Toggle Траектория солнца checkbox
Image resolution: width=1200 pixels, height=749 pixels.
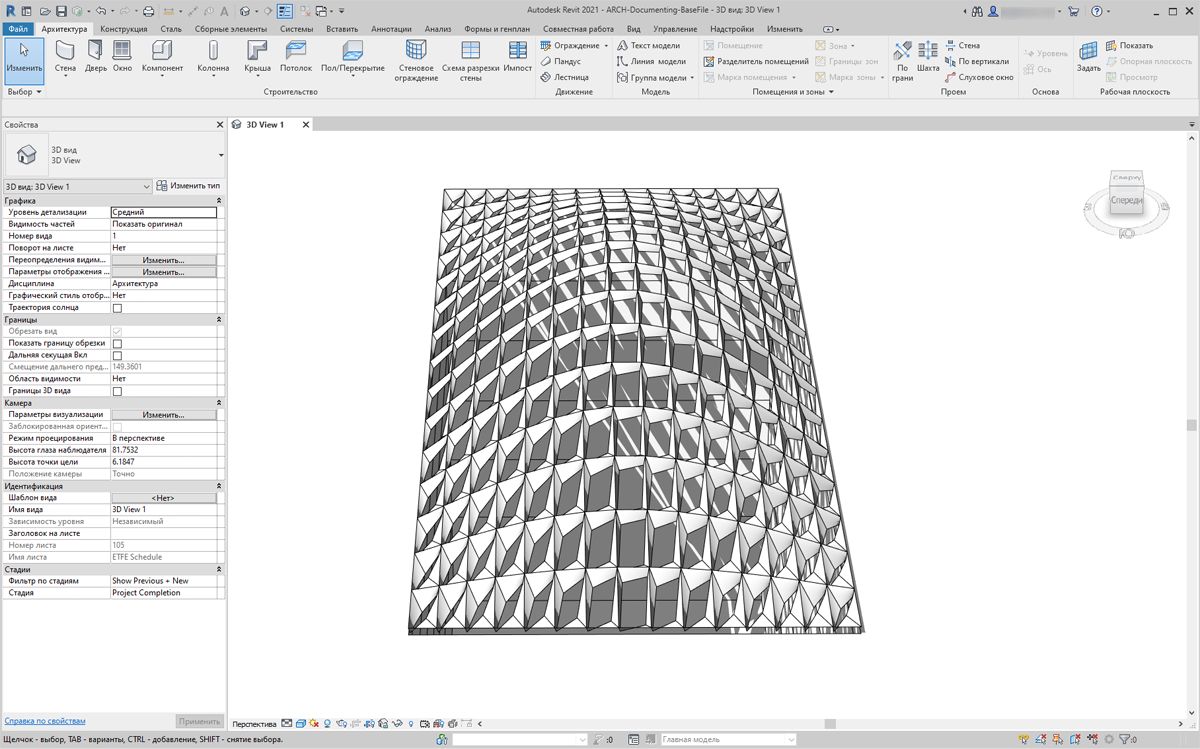117,308
